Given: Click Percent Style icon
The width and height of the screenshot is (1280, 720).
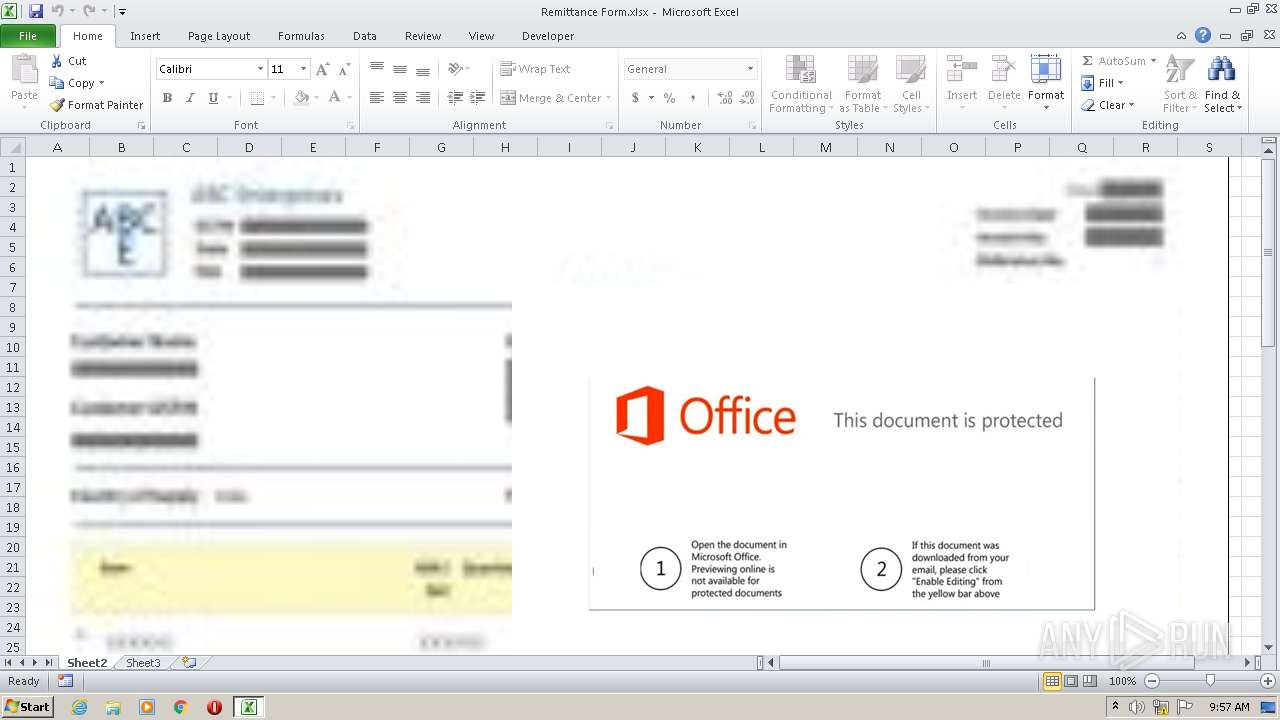Looking at the screenshot, I should (669, 98).
